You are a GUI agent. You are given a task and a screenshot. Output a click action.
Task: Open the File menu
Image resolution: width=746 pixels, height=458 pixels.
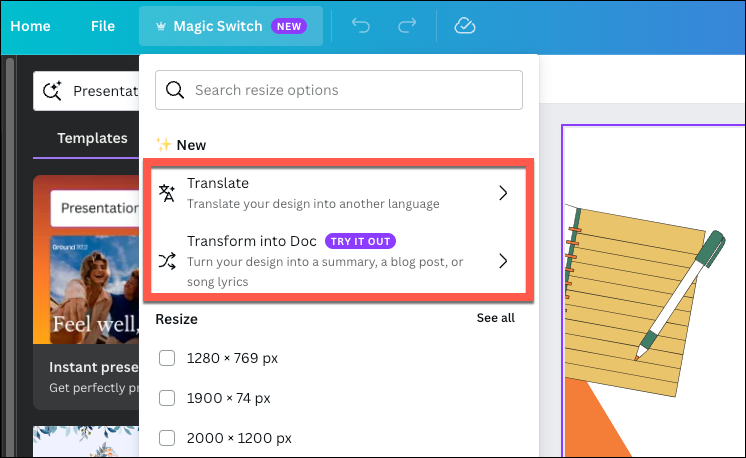pyautogui.click(x=102, y=26)
